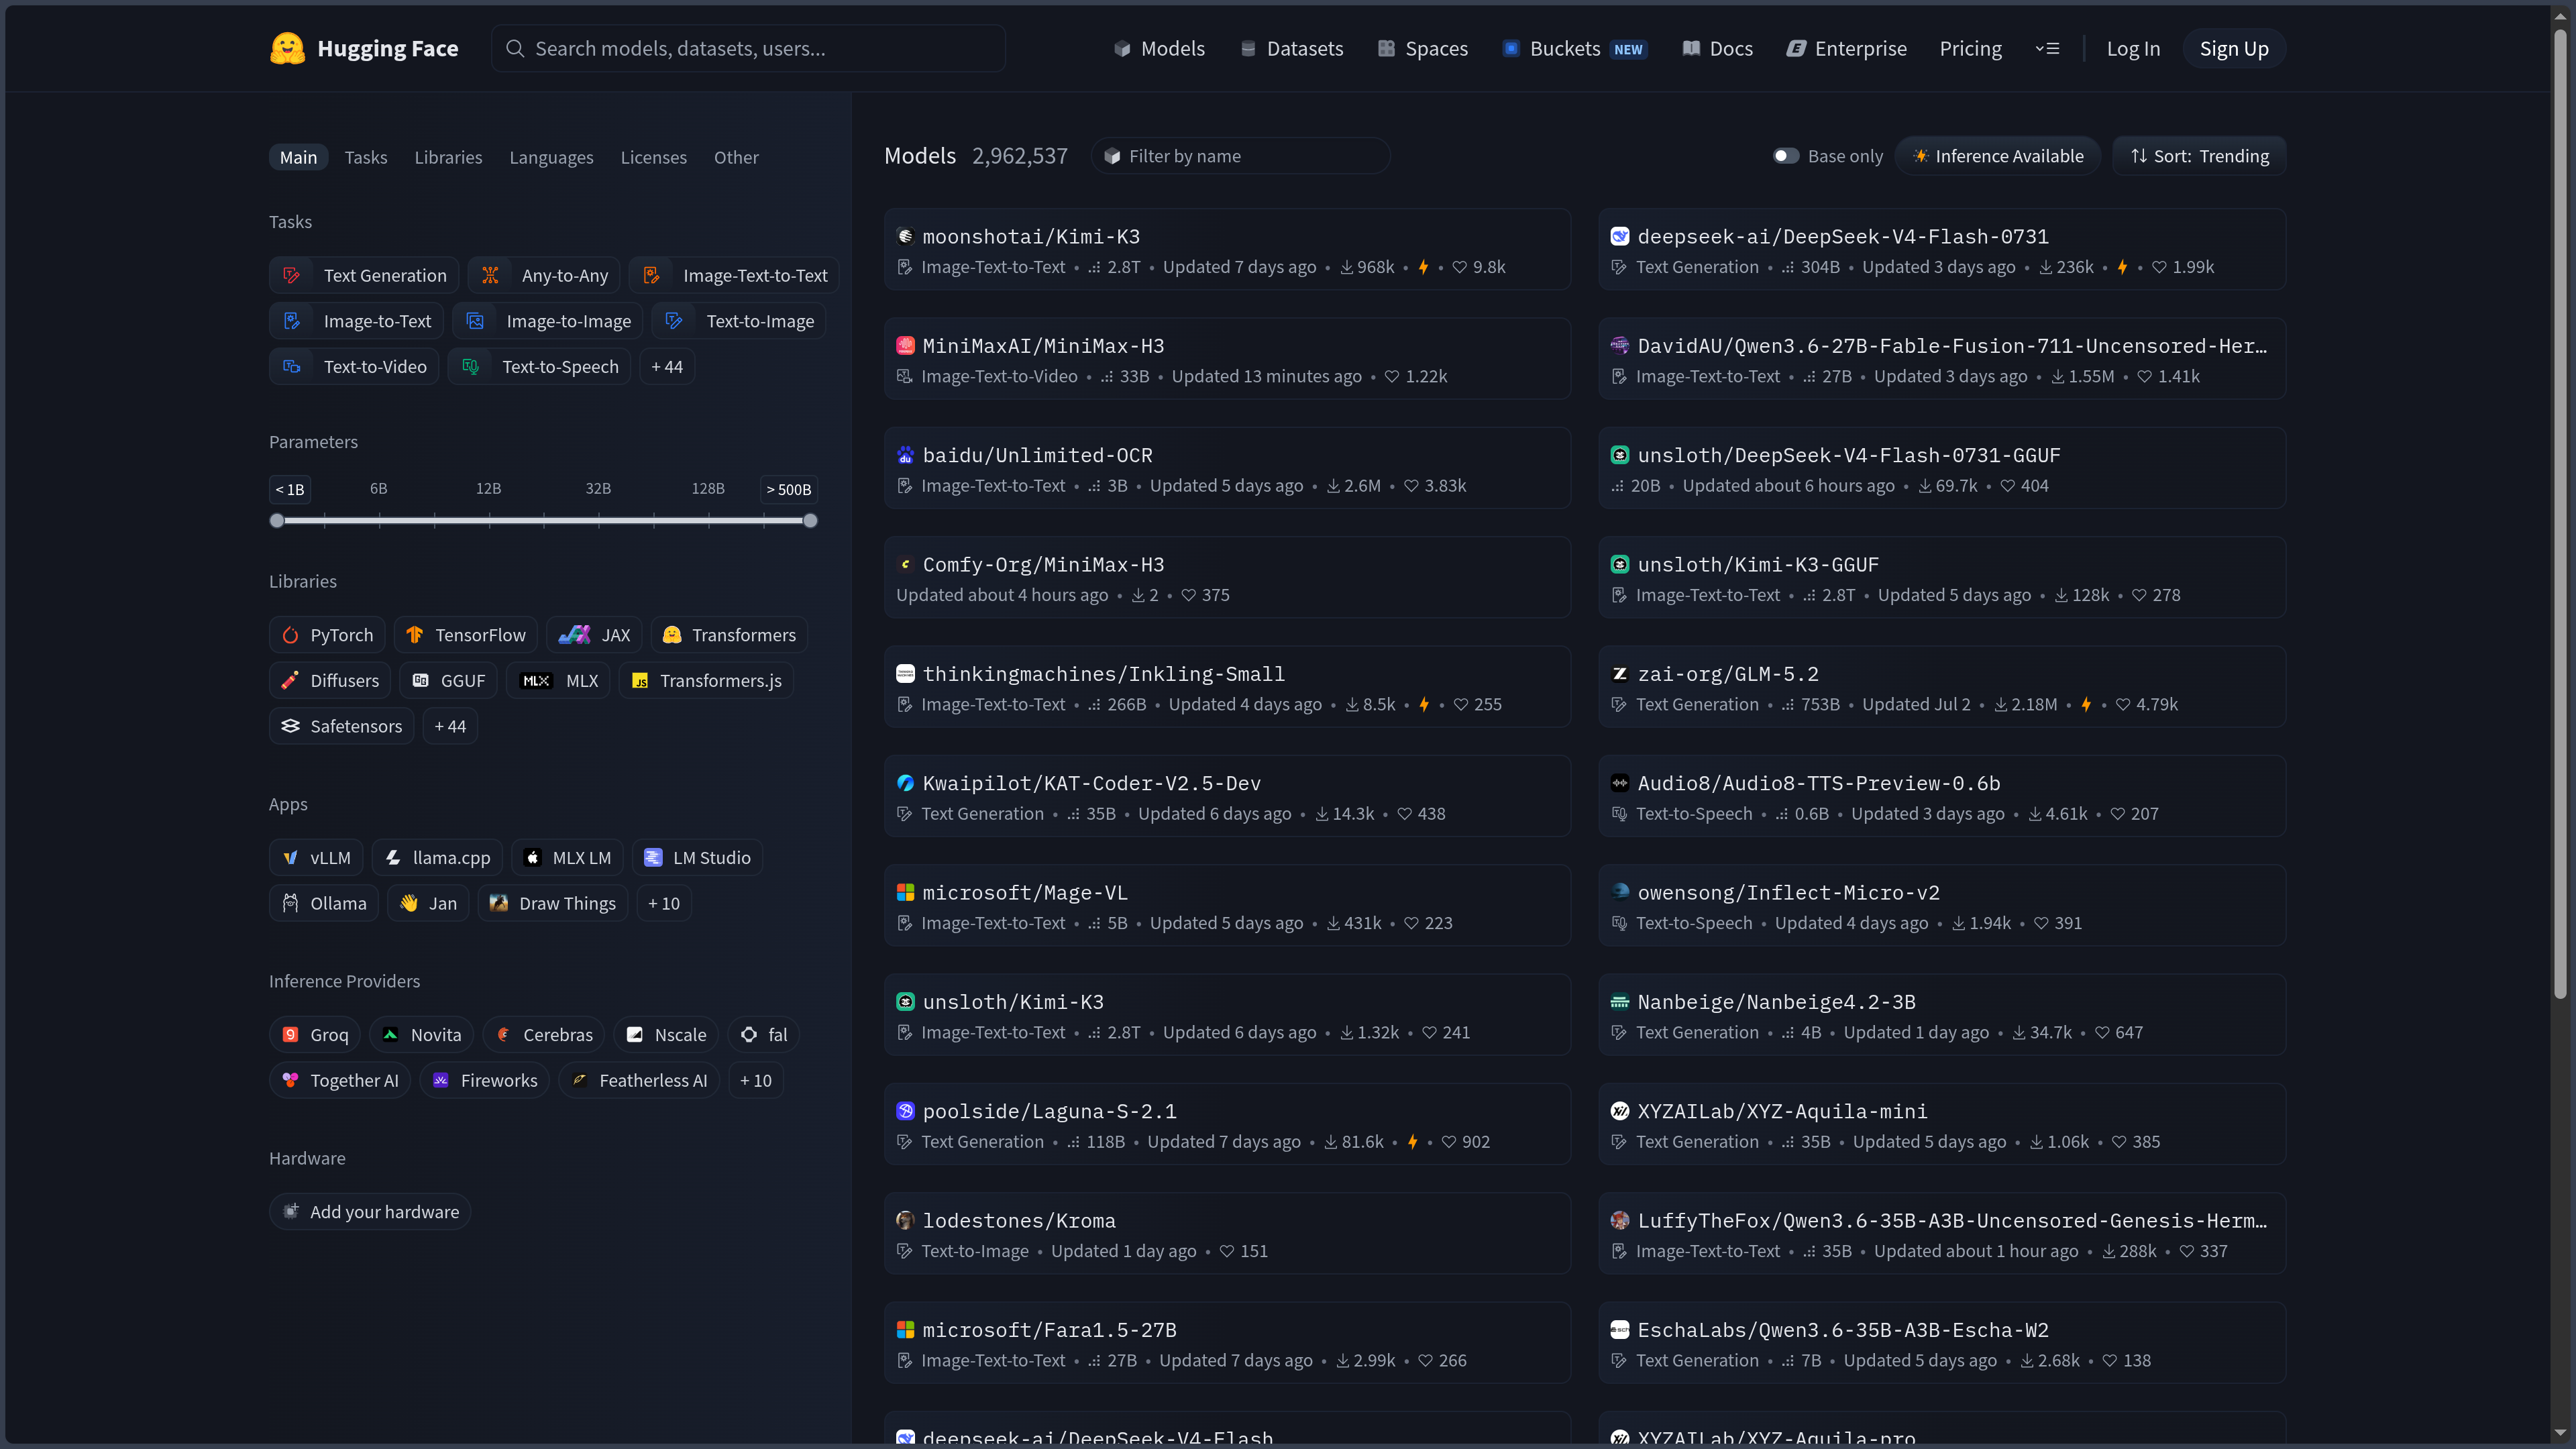Toggle the Diffusers library filter

tap(330, 681)
